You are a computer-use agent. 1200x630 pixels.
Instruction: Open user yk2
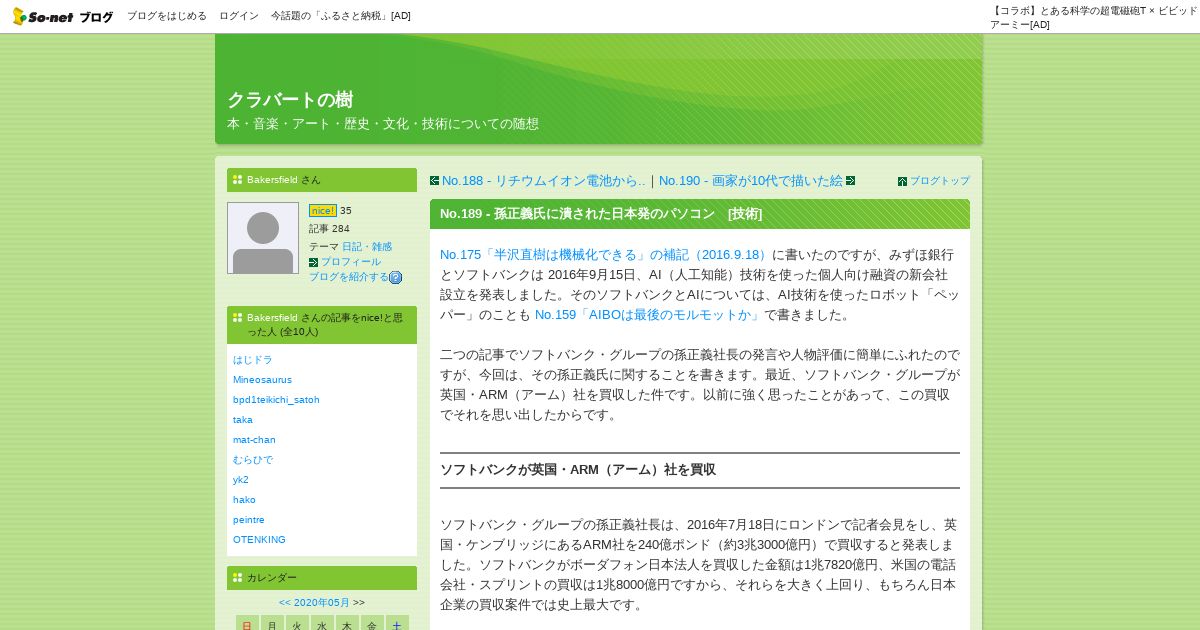tap(241, 480)
